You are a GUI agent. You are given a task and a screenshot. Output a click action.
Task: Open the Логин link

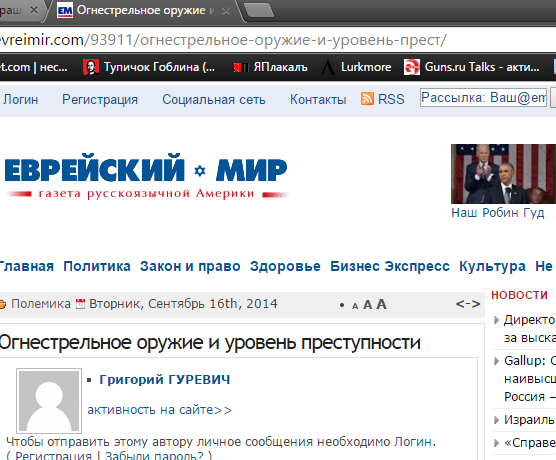(21, 100)
